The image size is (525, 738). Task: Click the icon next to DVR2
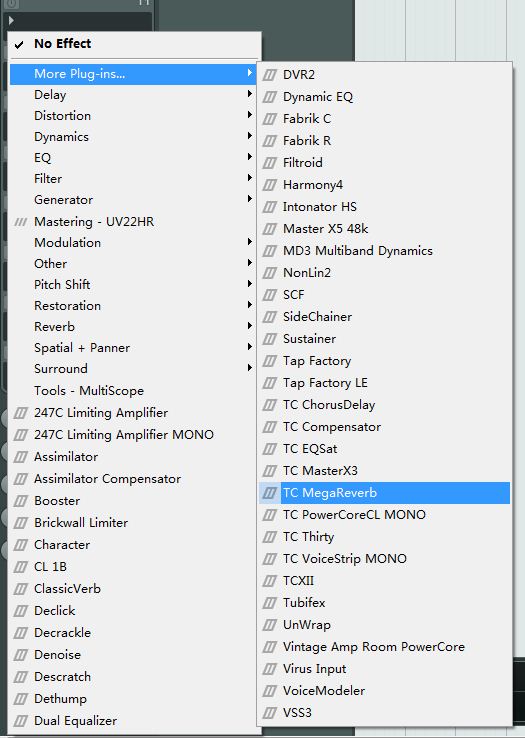pyautogui.click(x=269, y=74)
